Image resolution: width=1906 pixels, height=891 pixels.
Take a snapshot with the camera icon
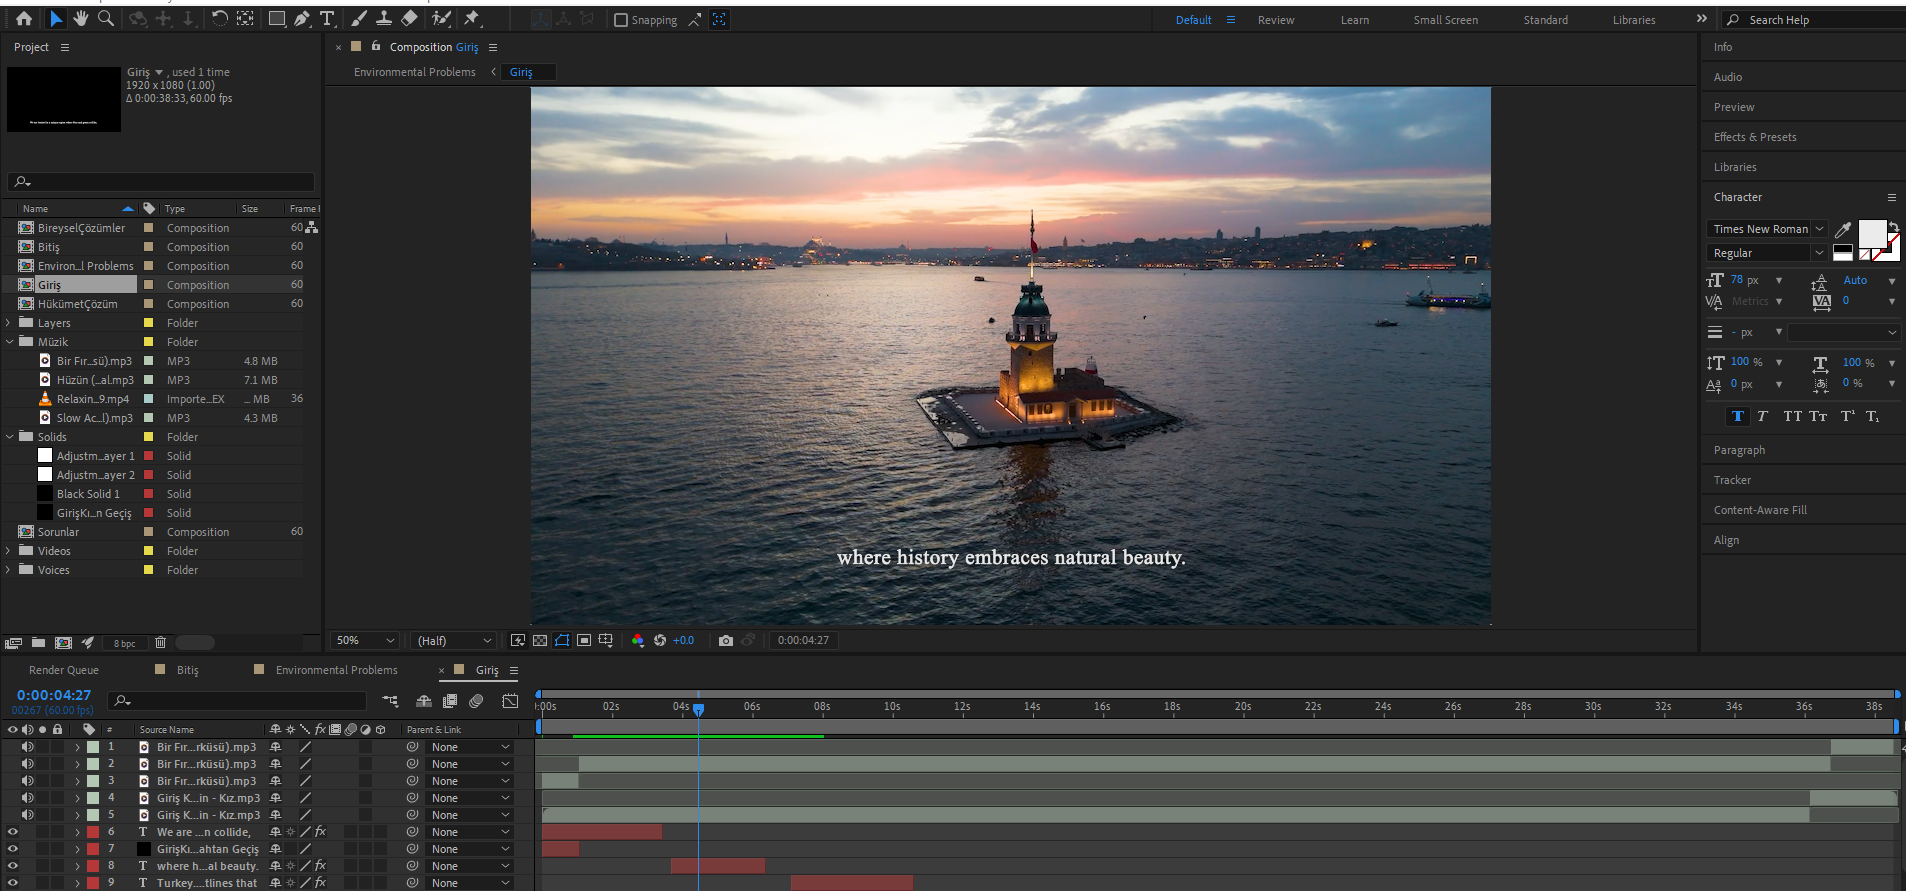point(726,640)
